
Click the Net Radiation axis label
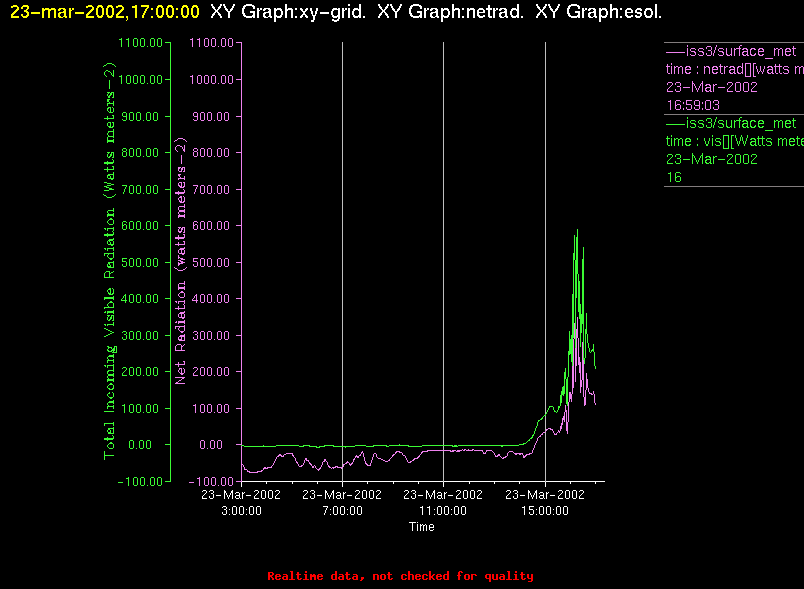tap(180, 261)
